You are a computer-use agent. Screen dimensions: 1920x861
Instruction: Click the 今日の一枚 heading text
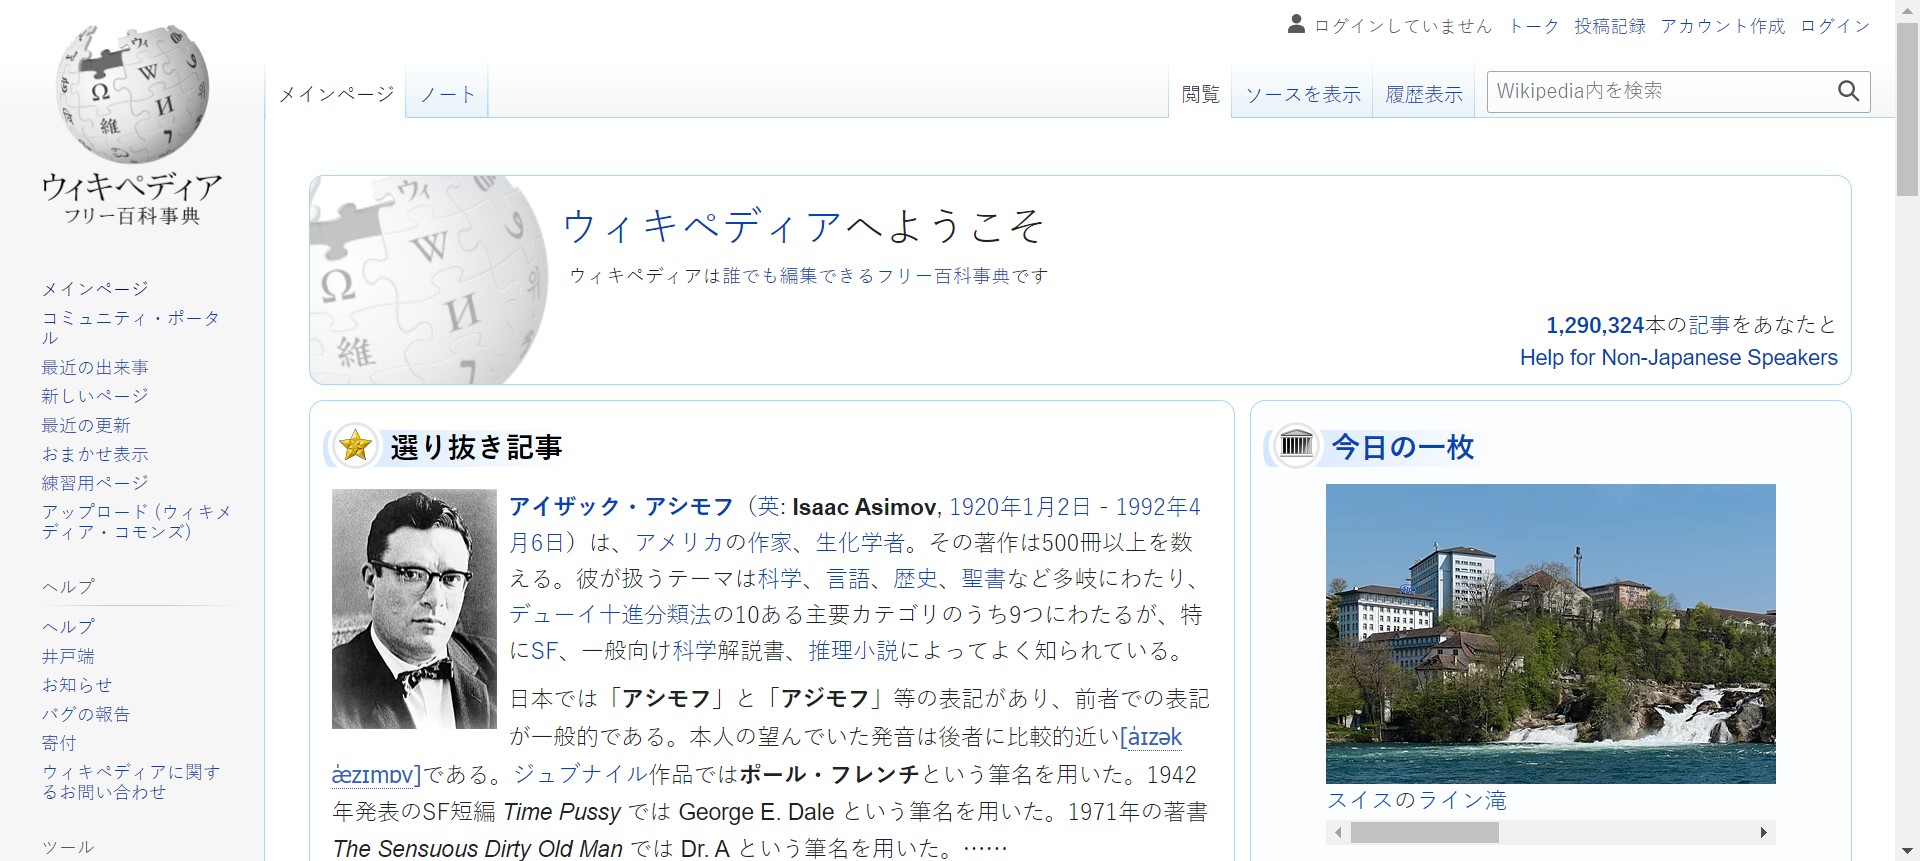pos(1403,447)
